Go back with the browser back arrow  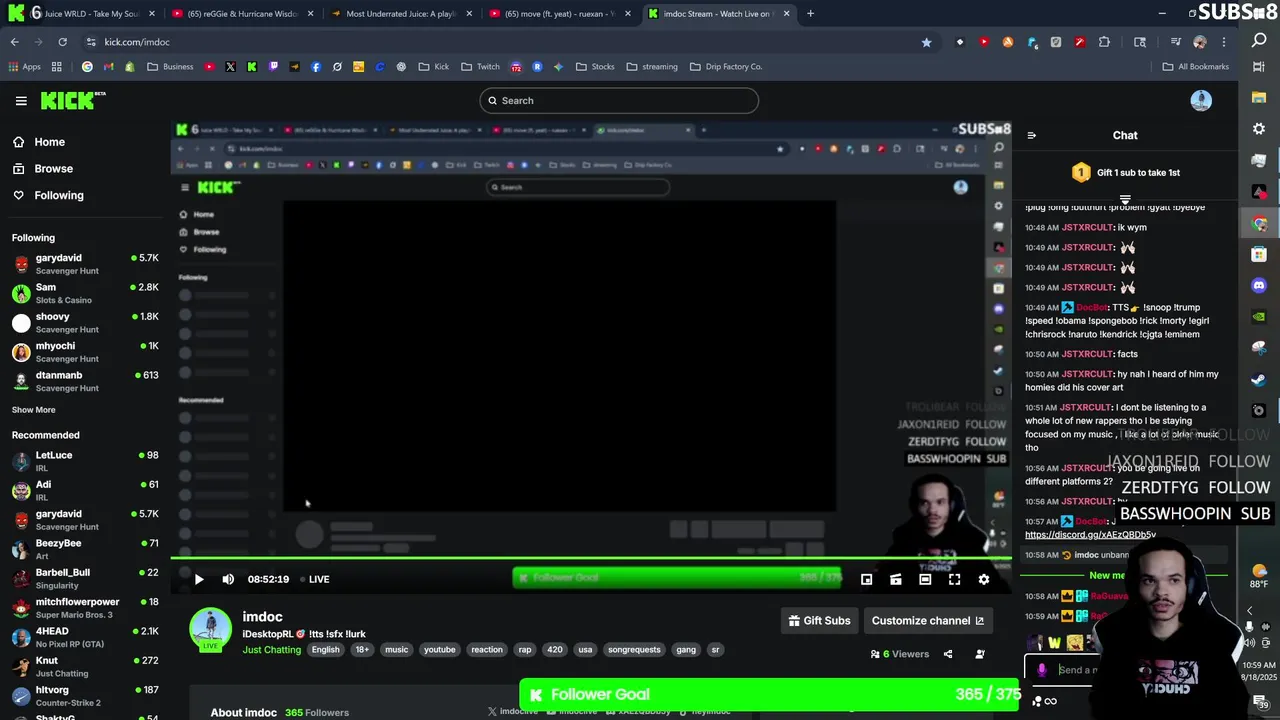click(14, 42)
